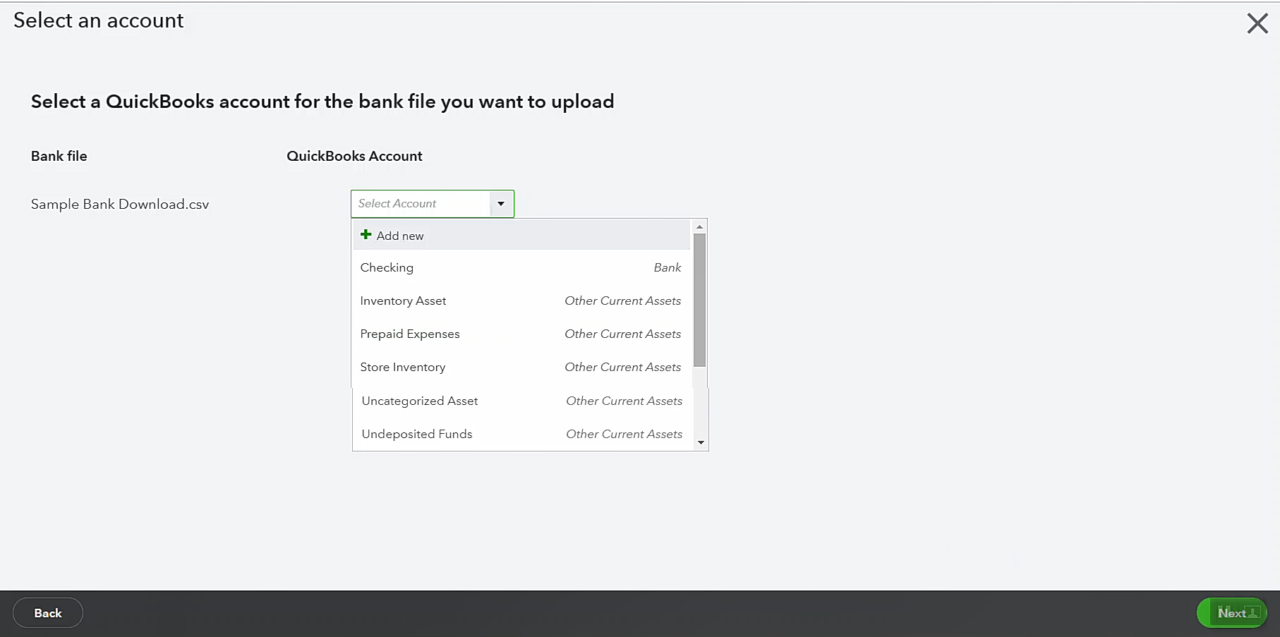Screen dimensions: 1280x637
Task: Click the Back button
Action: click(47, 612)
